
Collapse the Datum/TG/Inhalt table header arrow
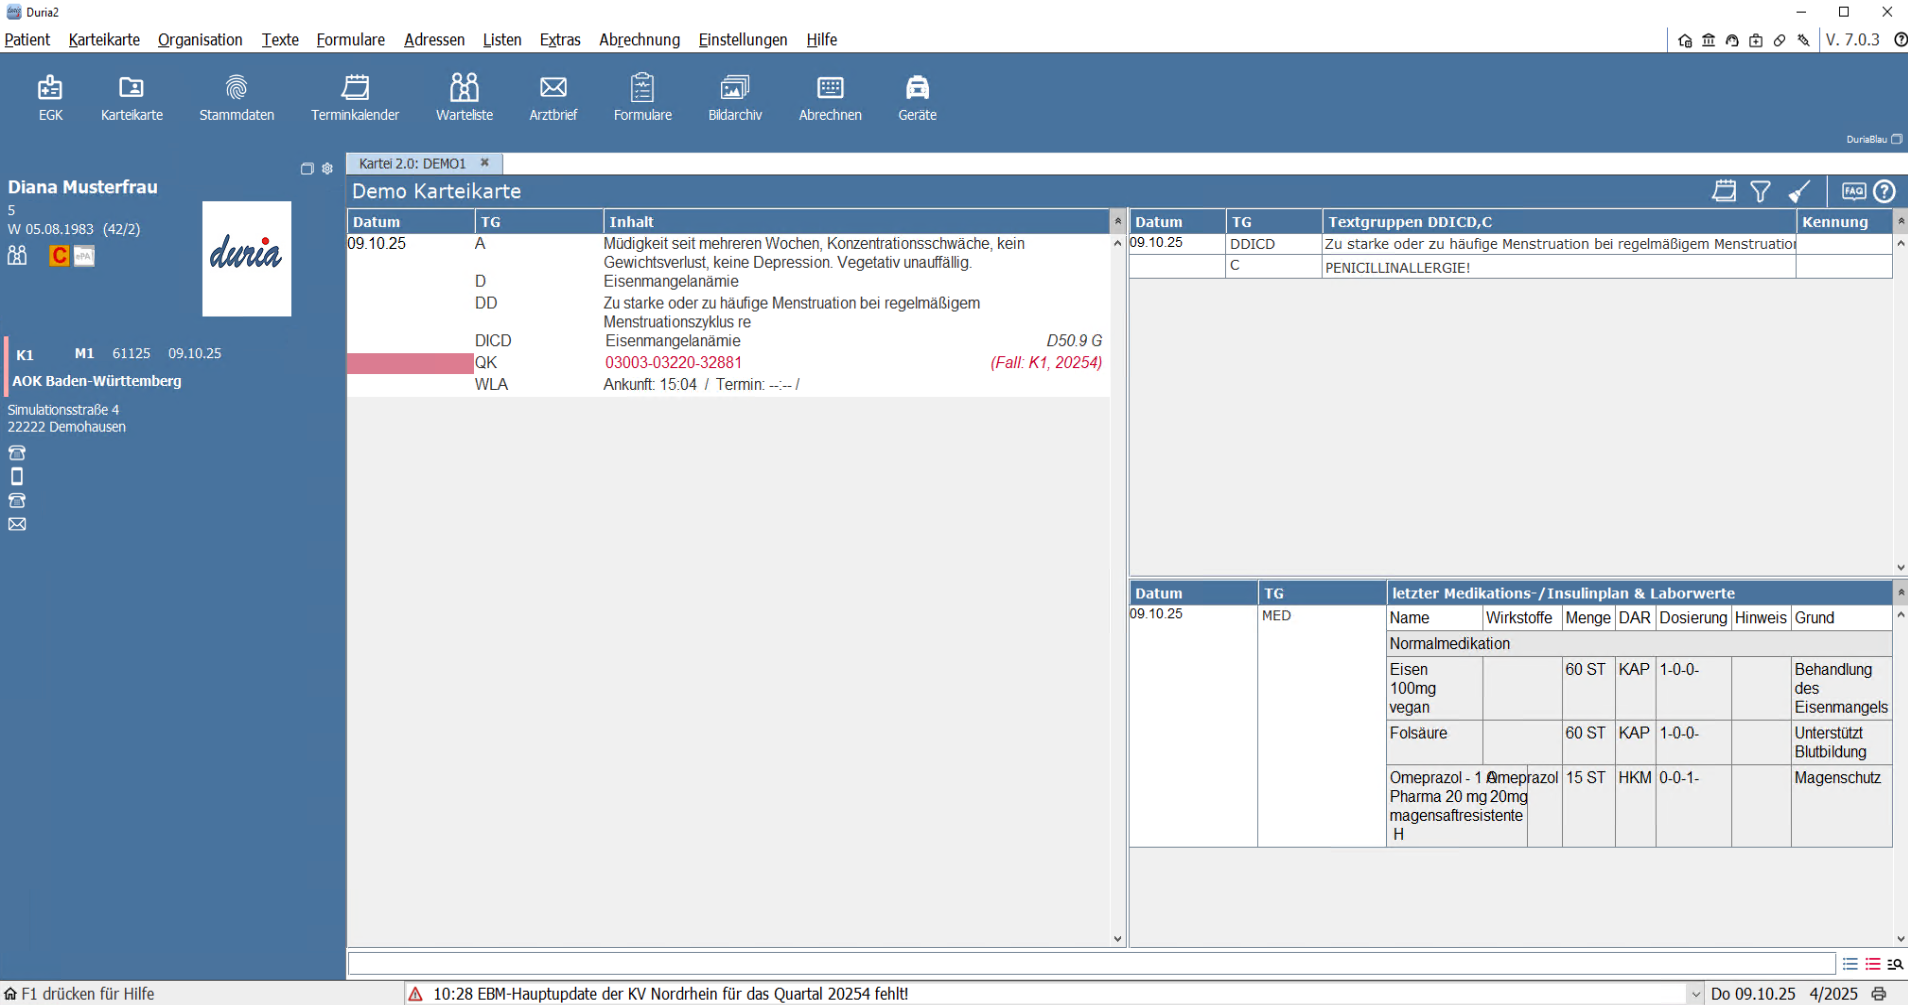click(x=1117, y=221)
